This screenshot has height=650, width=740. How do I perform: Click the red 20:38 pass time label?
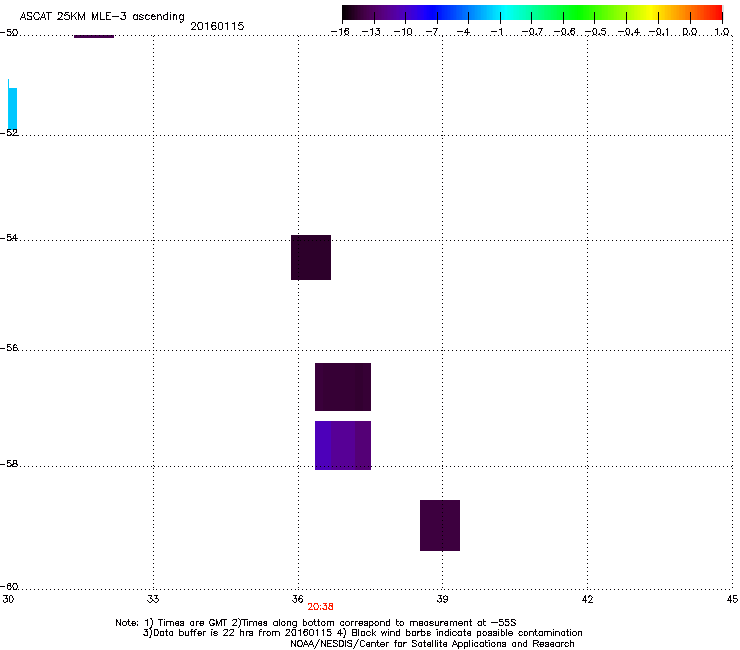(x=320, y=607)
